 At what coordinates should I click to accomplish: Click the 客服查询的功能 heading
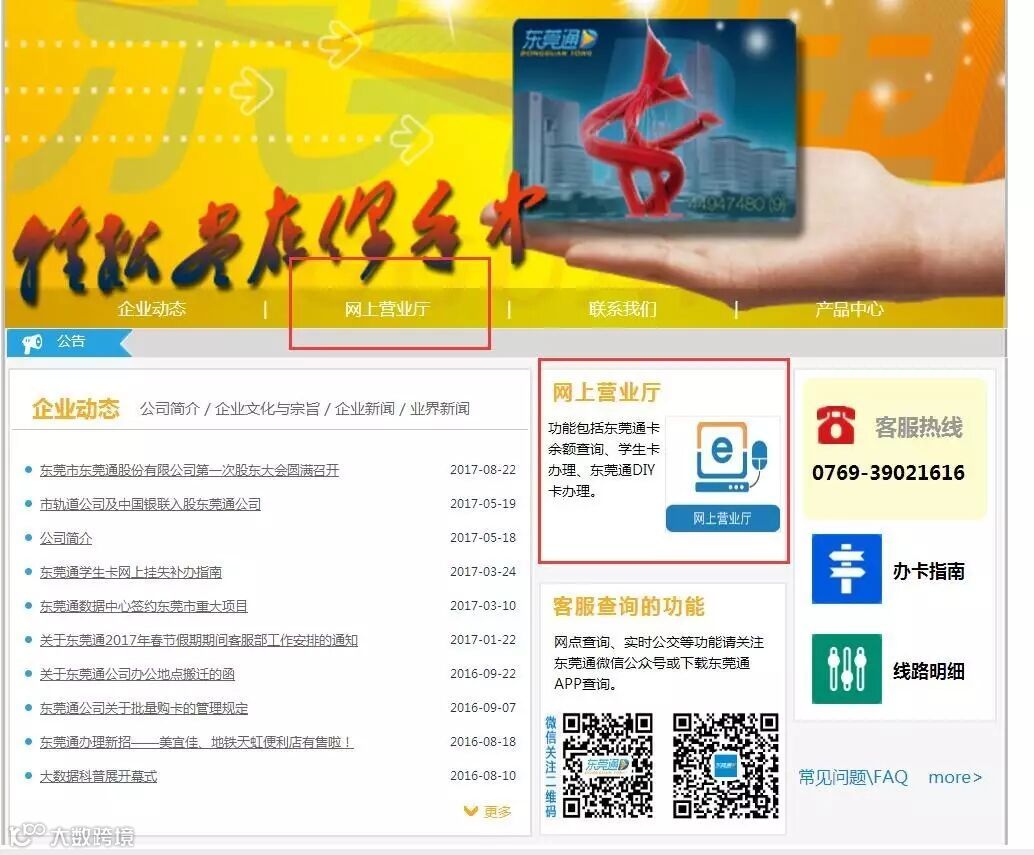click(628, 606)
